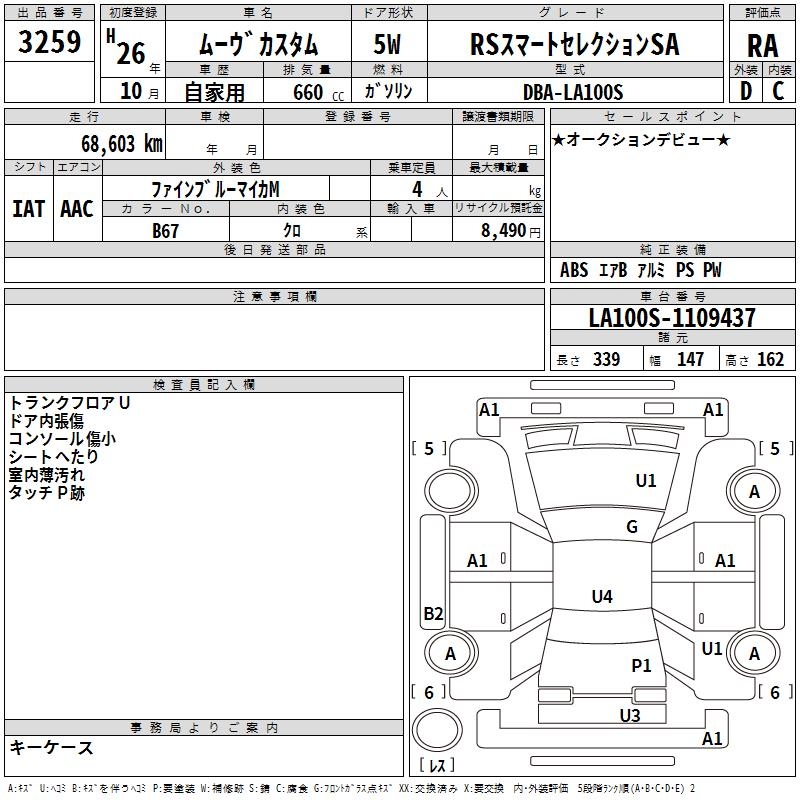Select the exterior grade D cell
Screen dimensions: 800x800
pyautogui.click(x=745, y=91)
